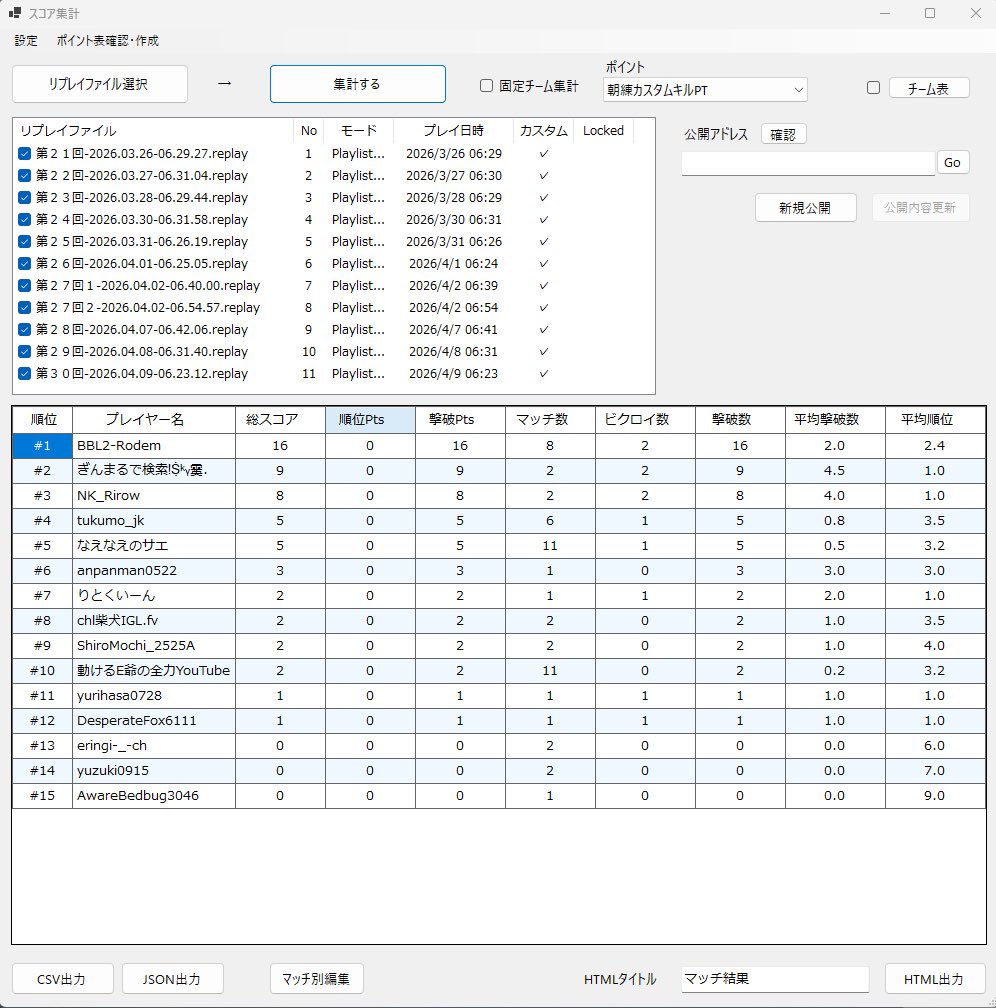
Task: Minimize the スコア集計 window
Action: tap(885, 13)
